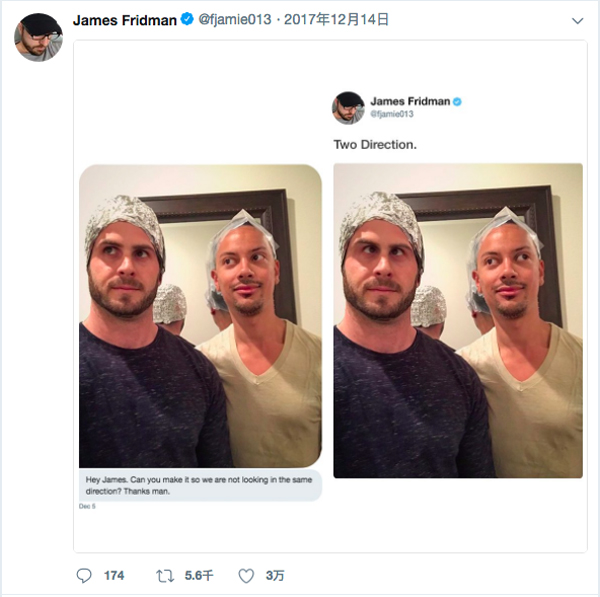Click the "Hey James" message bubble
Screen dimensions: 600x597
click(x=200, y=485)
